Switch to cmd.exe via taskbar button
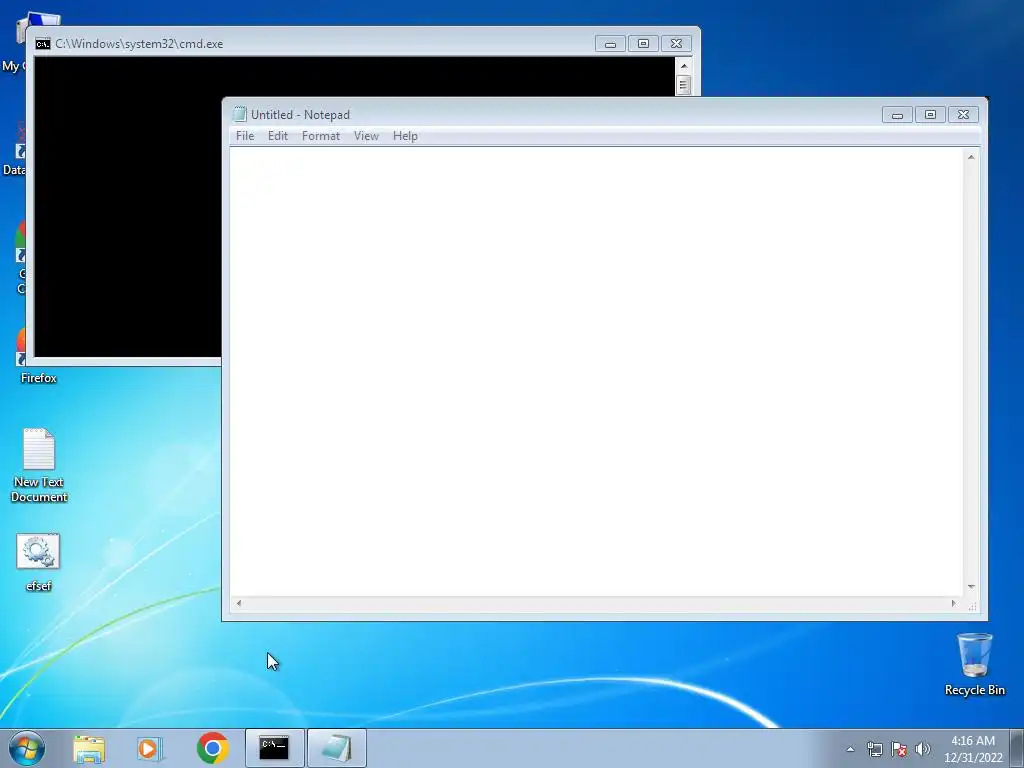The height and width of the screenshot is (768, 1024). (274, 748)
